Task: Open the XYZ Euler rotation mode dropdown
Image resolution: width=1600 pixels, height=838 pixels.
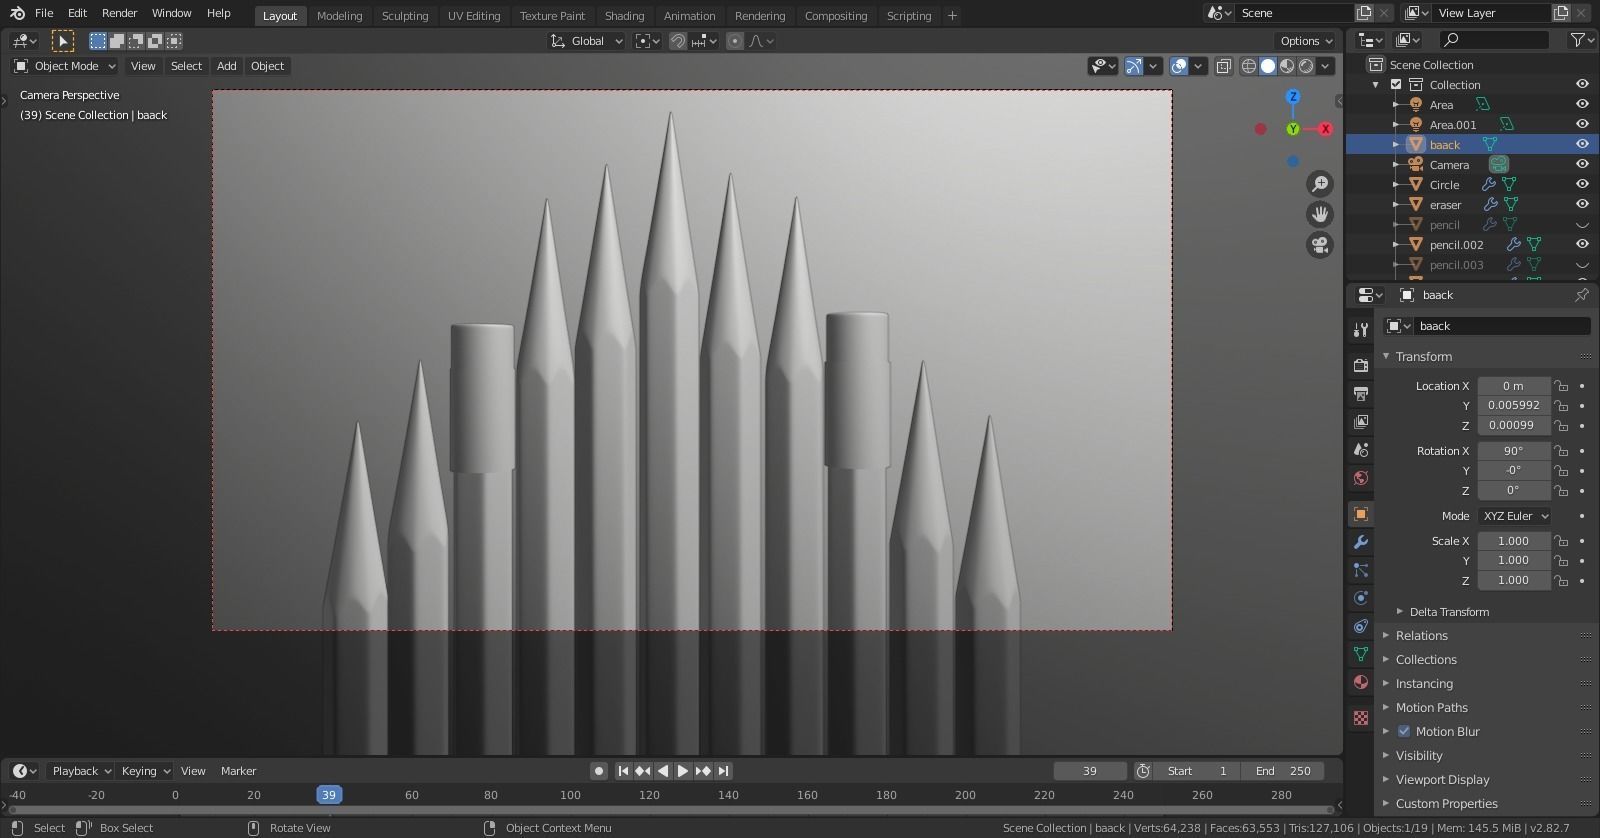Action: pos(1514,516)
